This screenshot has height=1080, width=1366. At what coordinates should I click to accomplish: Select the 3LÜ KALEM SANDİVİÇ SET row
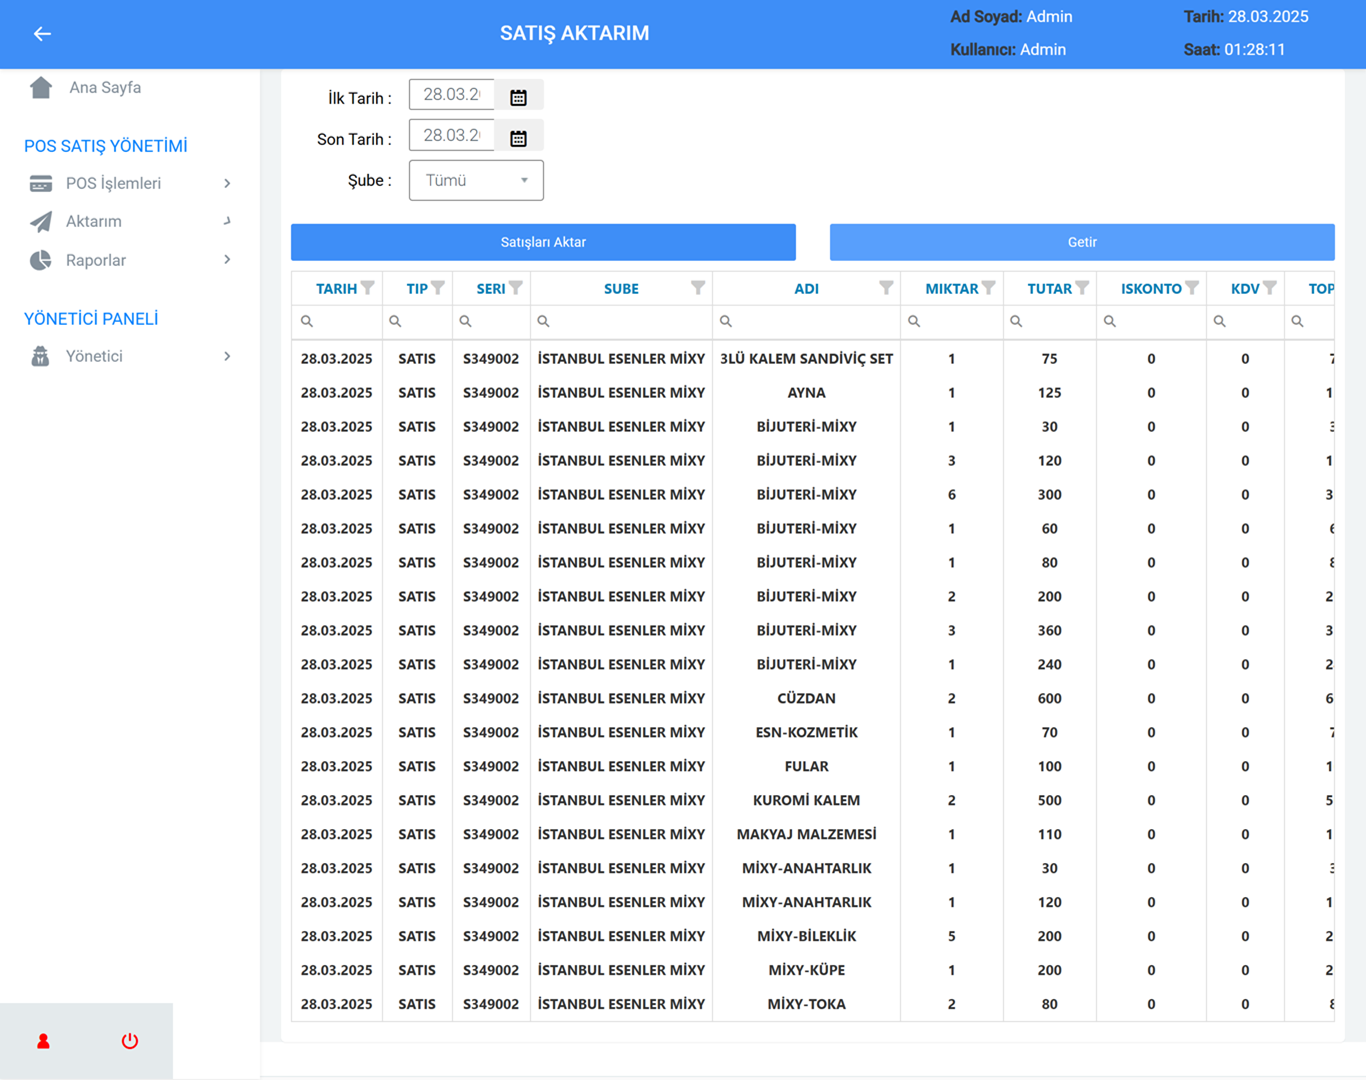813,359
